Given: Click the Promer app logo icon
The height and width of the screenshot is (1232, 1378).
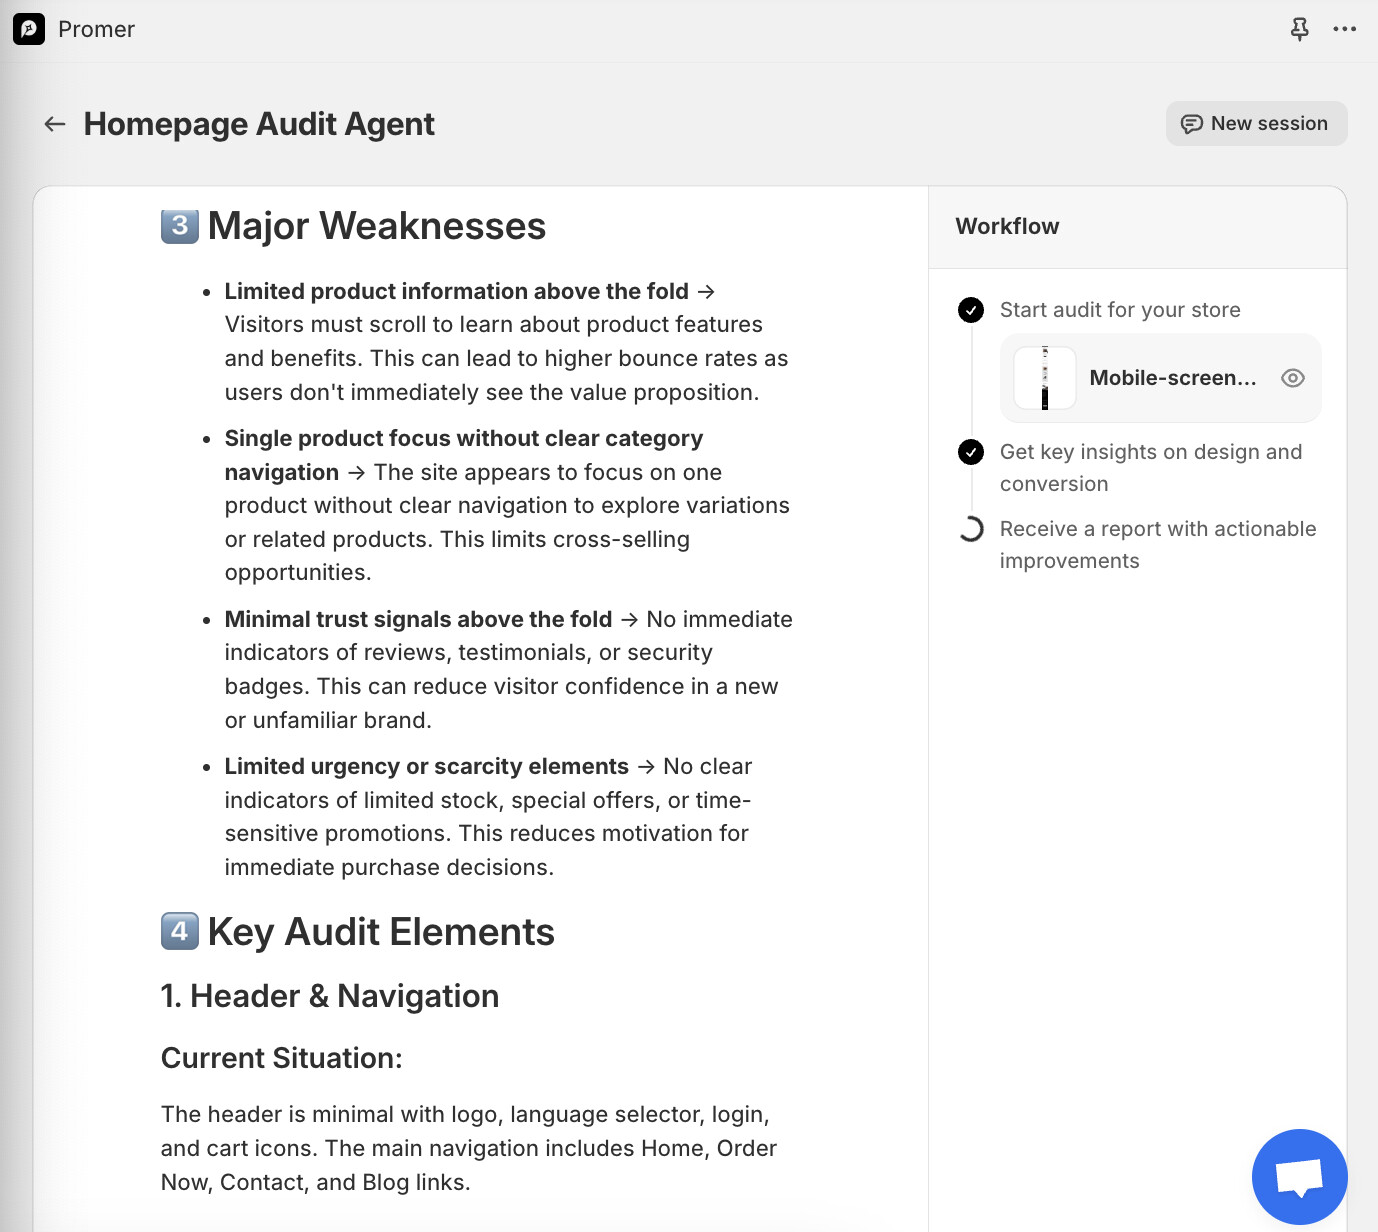Looking at the screenshot, I should 29,29.
